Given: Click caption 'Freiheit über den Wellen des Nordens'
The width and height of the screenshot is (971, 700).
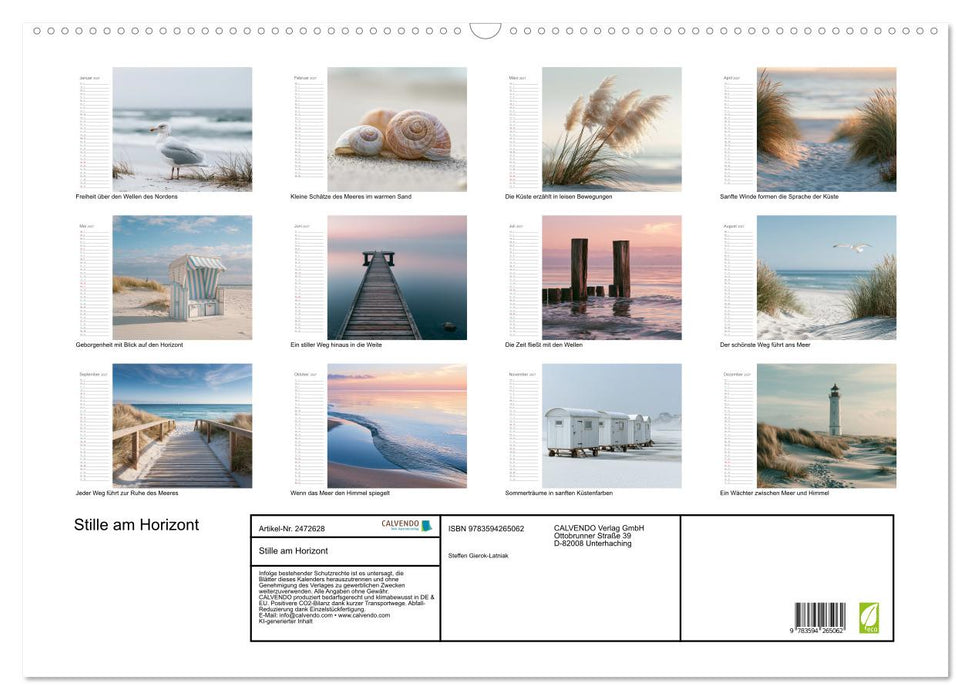Looking at the screenshot, I should click(126, 196).
